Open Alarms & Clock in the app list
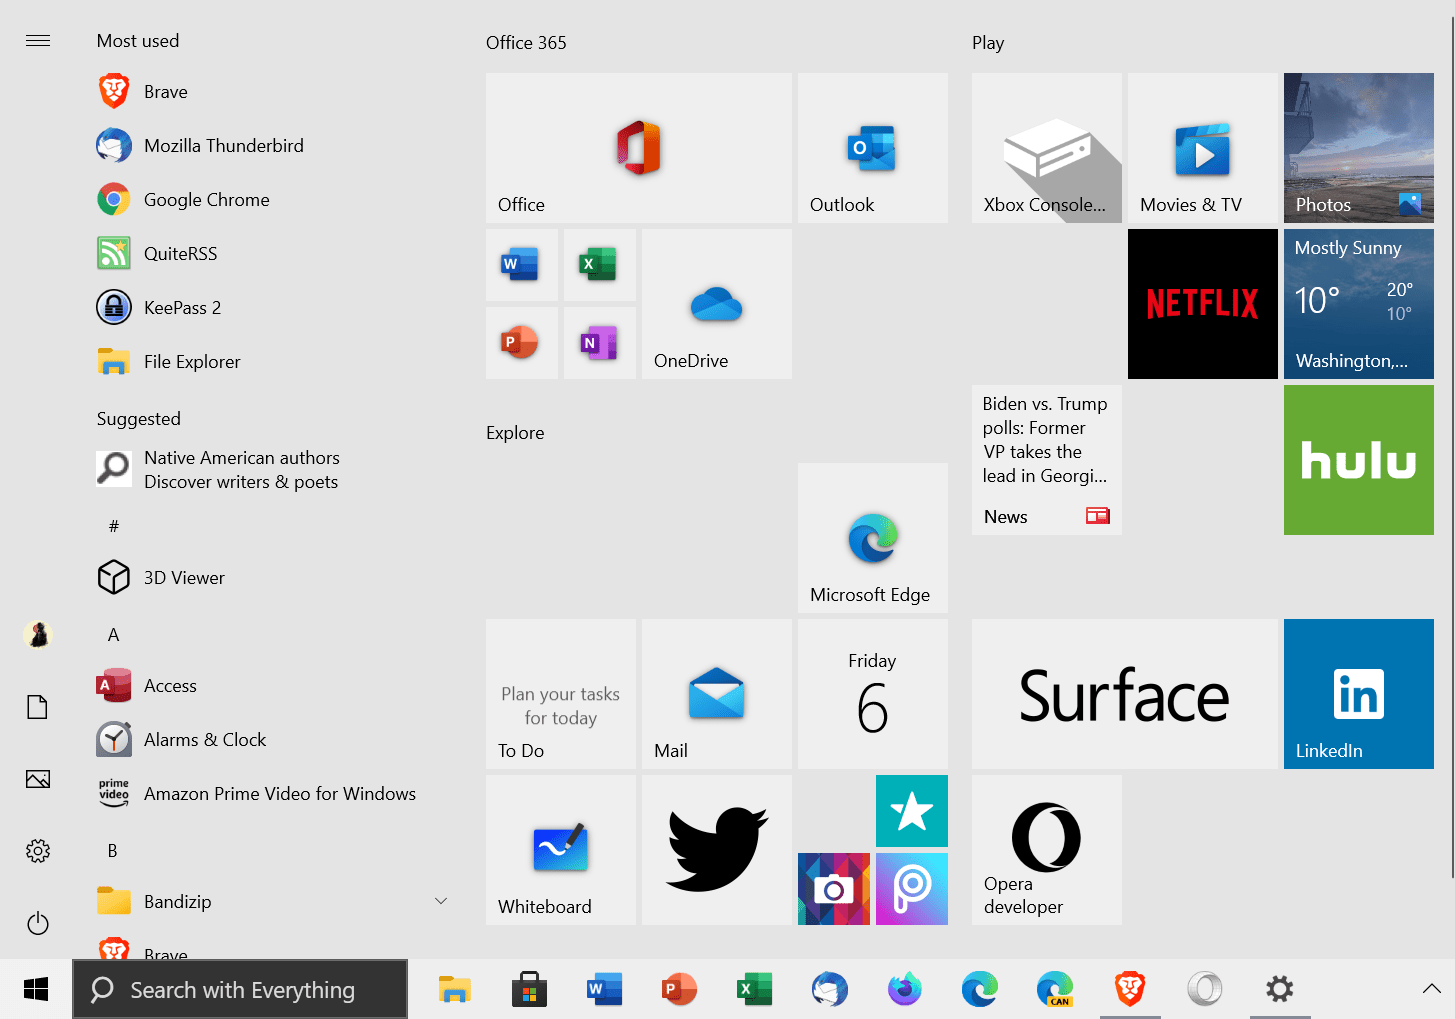This screenshot has width=1455, height=1019. [272, 740]
